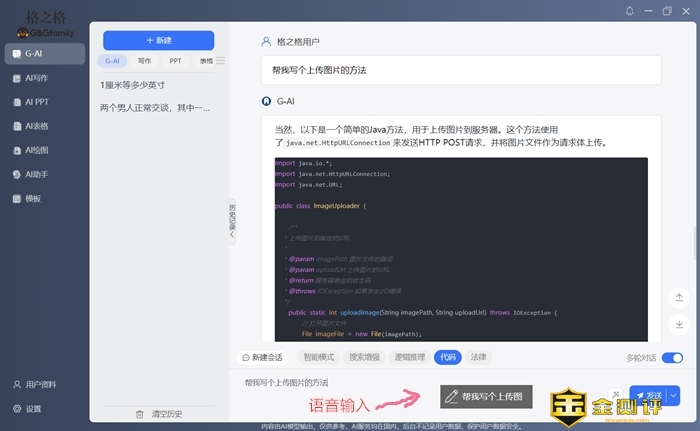Switch to the PPT history tab
This screenshot has width=700, height=431.
coord(175,61)
